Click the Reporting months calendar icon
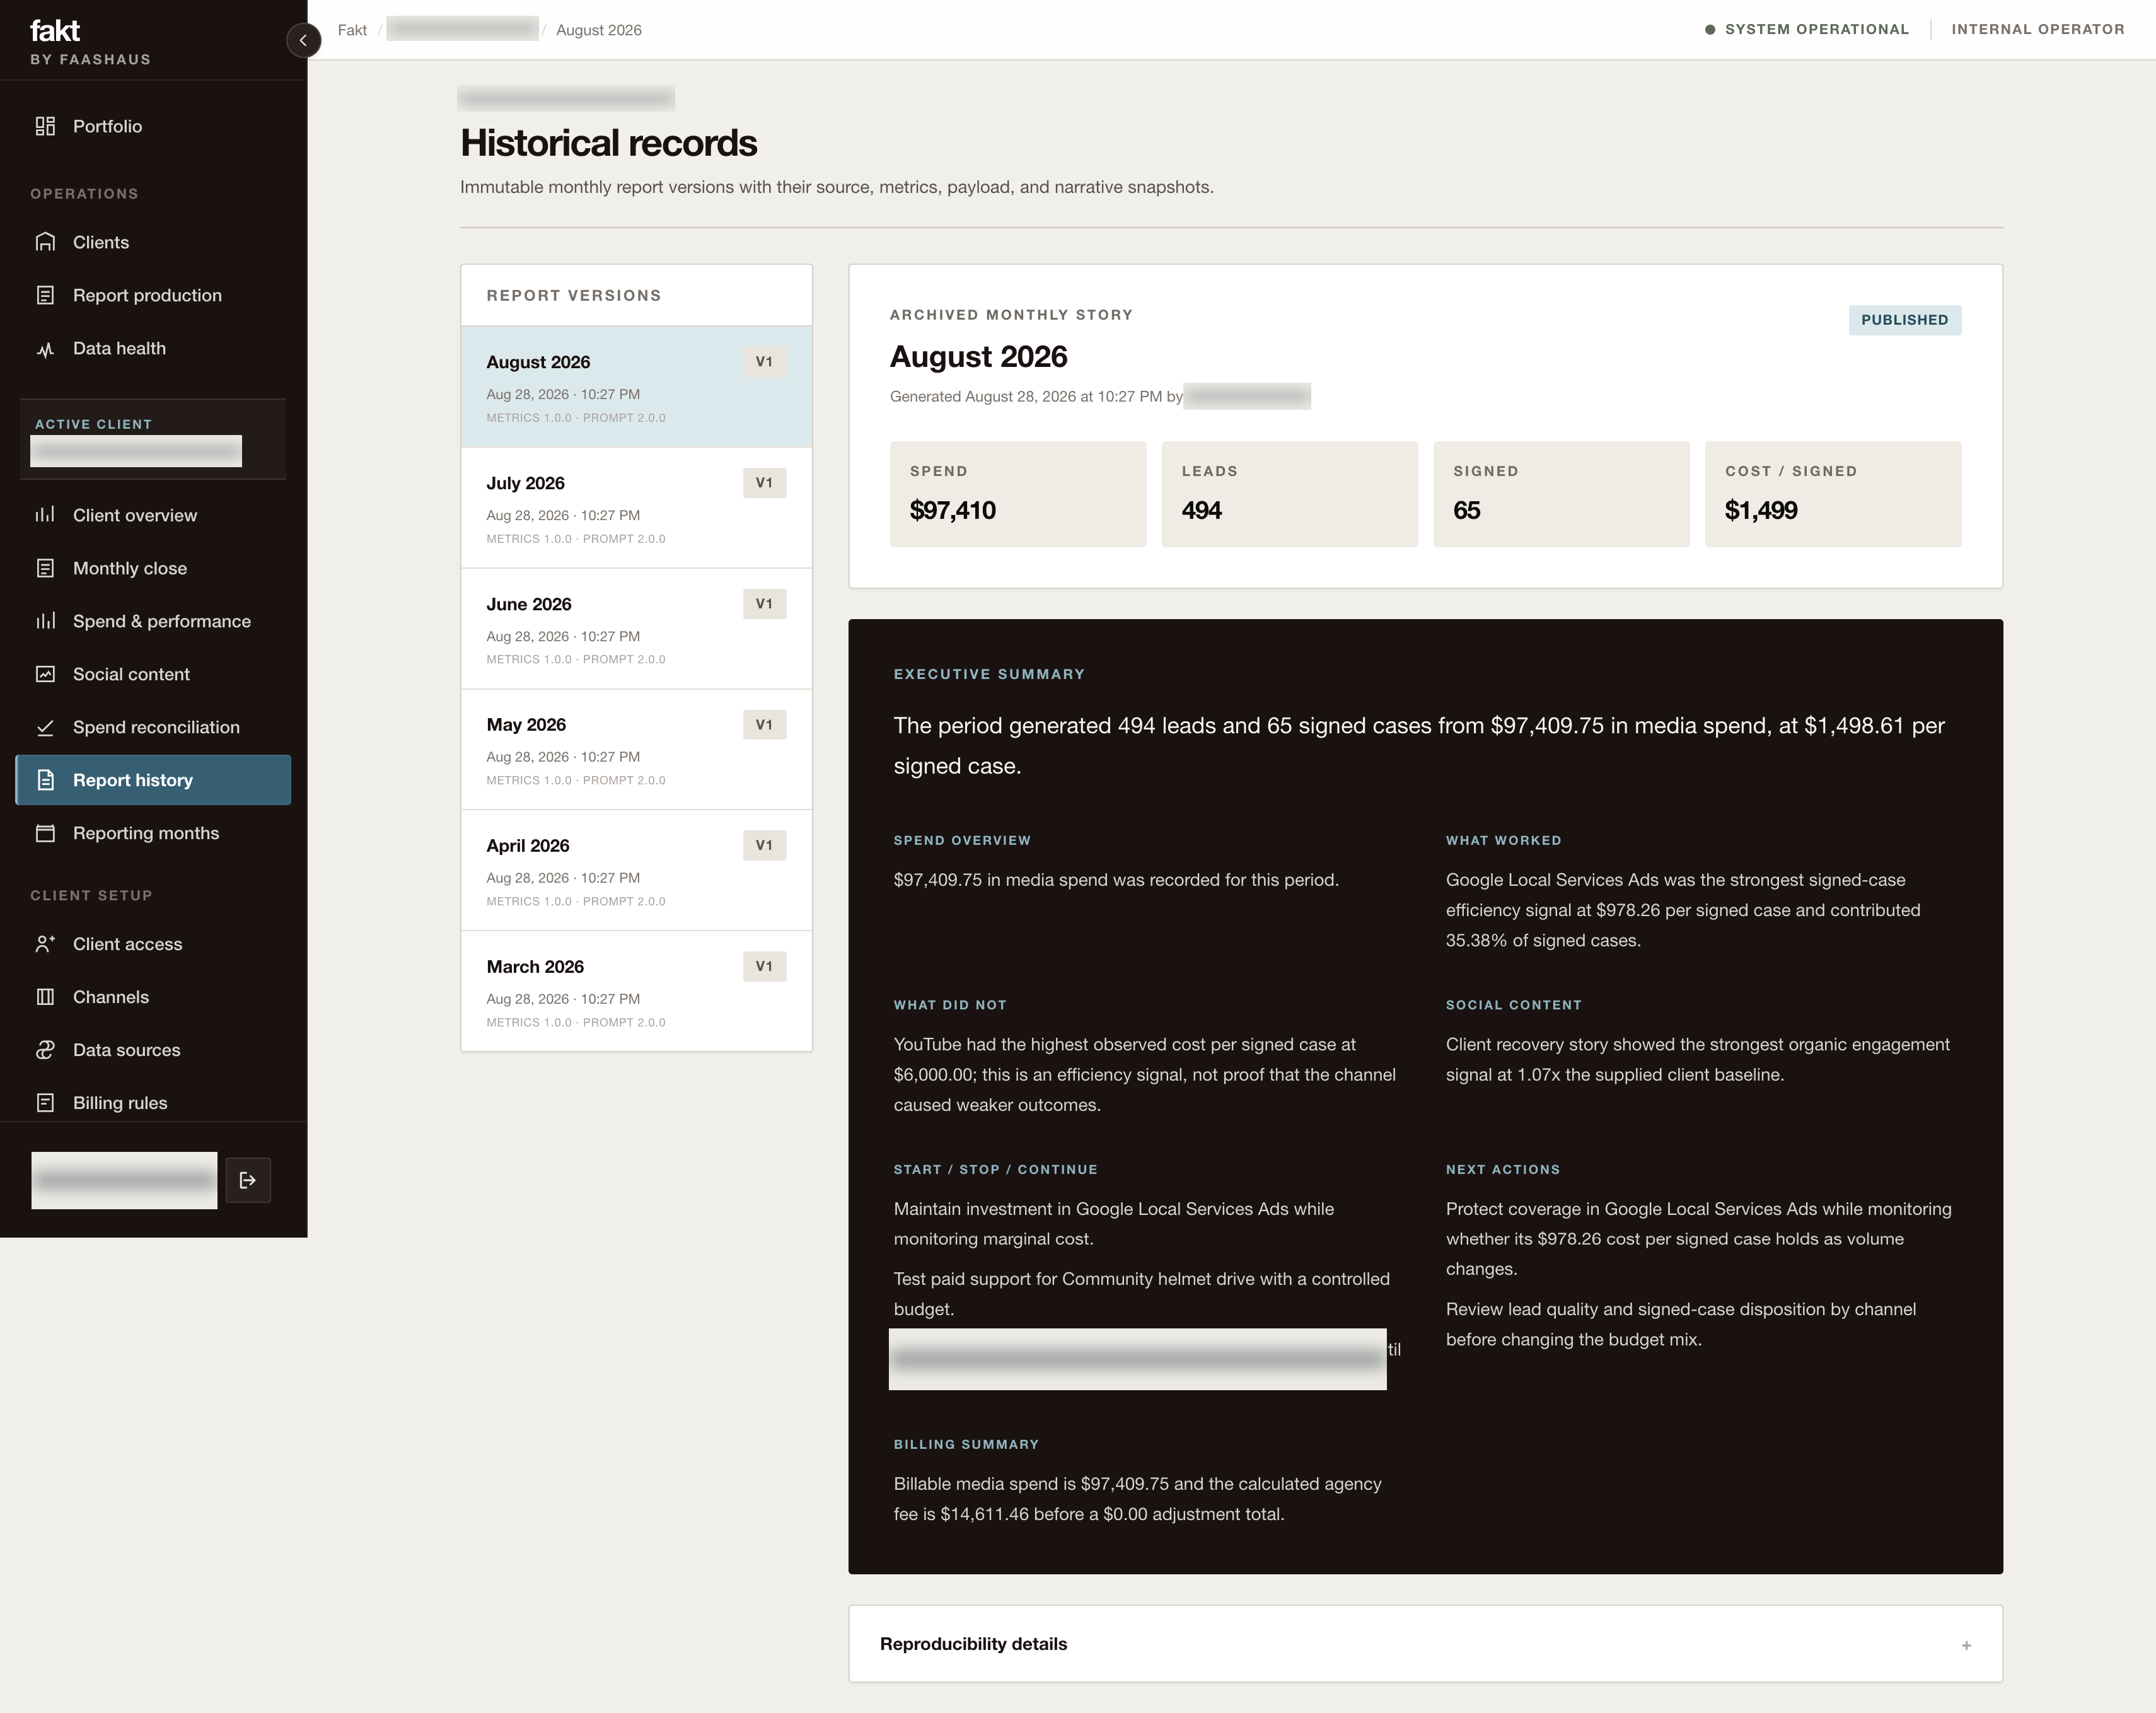2156x1713 pixels. tap(45, 833)
